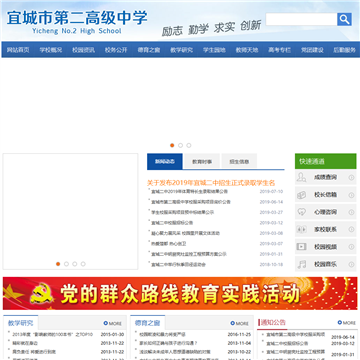The image size is (360, 360).
Task: Open 党团建设 in the navigation bar
Action: click(312, 50)
